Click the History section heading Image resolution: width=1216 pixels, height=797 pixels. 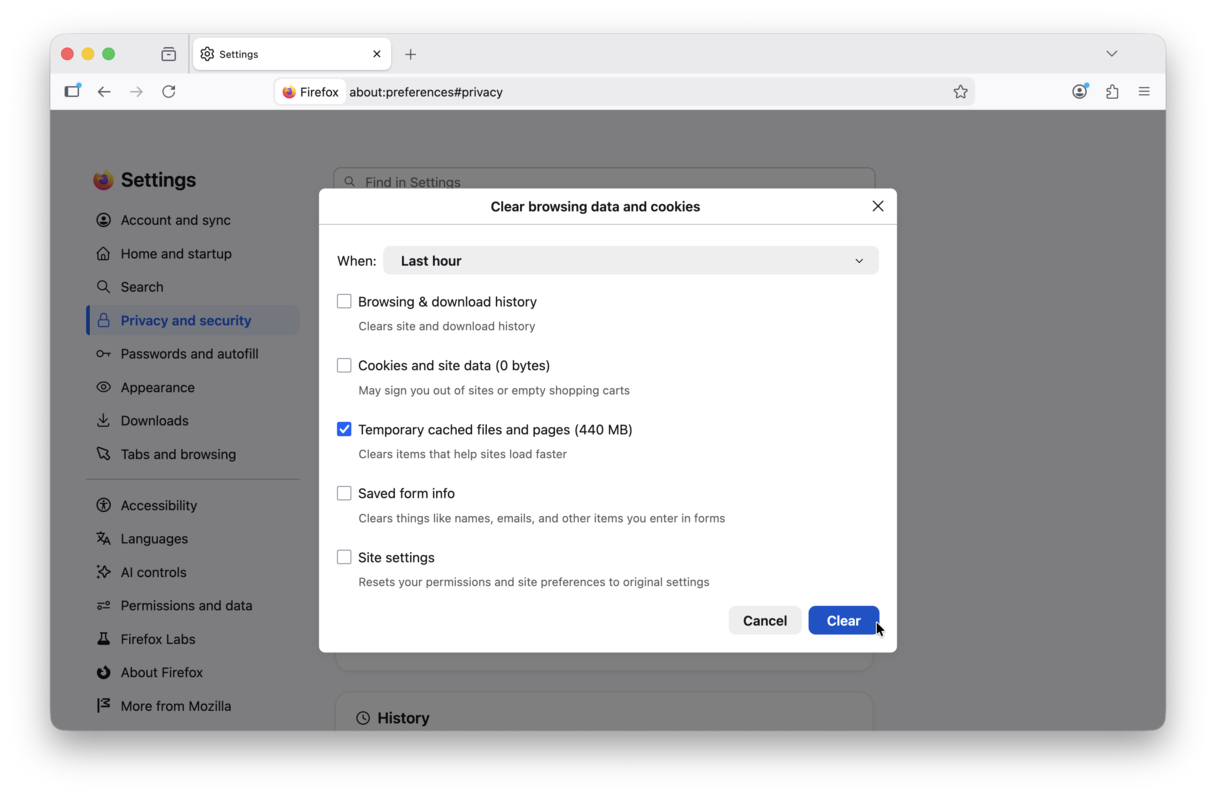click(x=403, y=718)
